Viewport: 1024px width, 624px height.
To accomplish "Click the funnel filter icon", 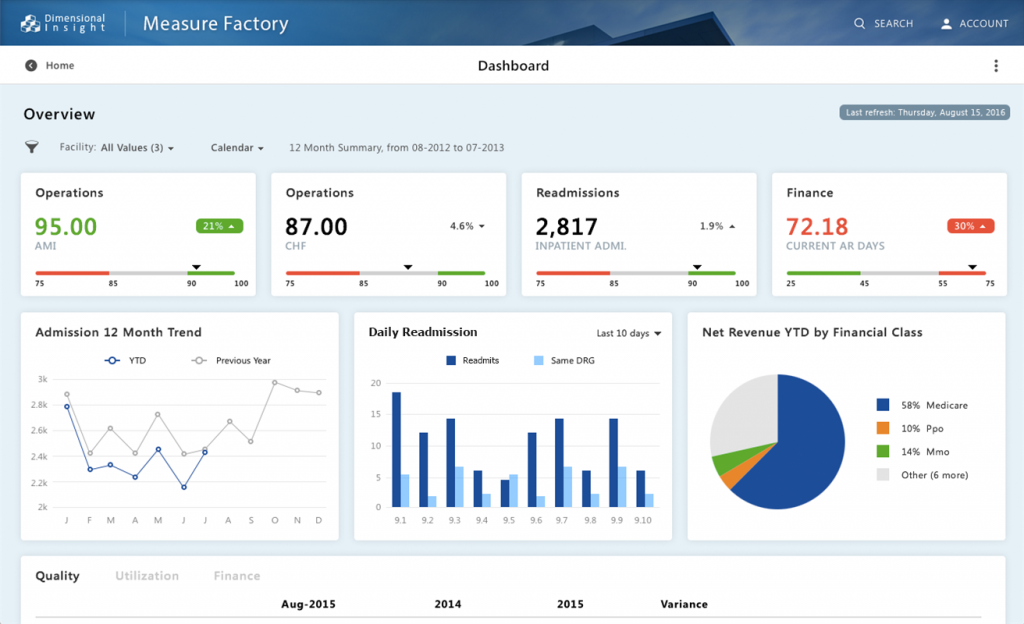I will [32, 148].
